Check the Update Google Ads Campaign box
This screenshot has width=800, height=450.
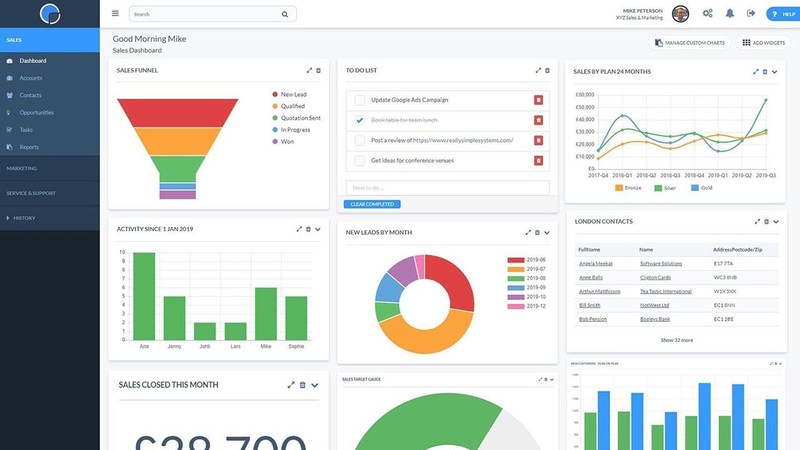click(x=360, y=100)
